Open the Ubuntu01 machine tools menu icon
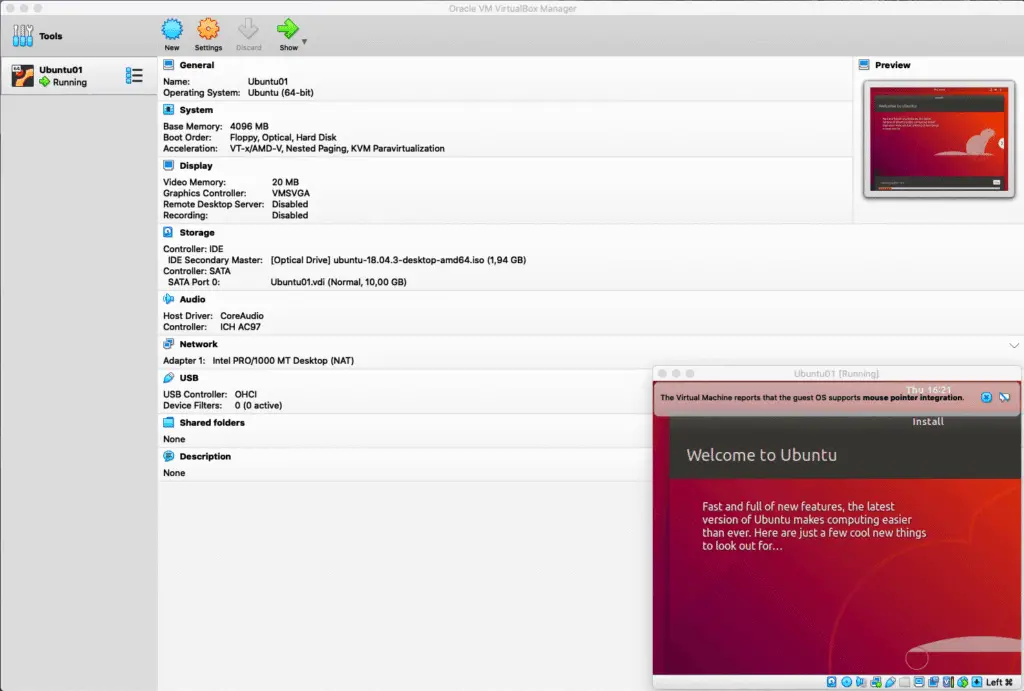This screenshot has height=691, width=1024. coord(134,76)
